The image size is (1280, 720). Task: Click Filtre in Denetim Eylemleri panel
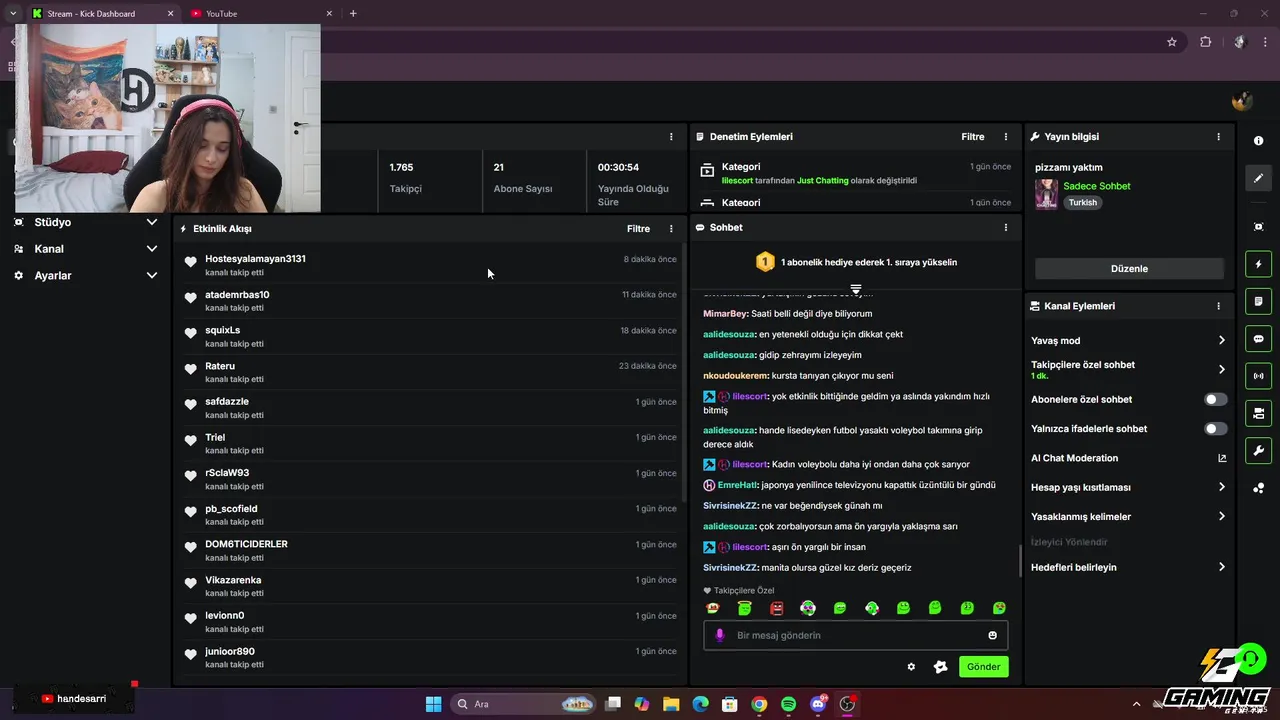pyautogui.click(x=973, y=137)
